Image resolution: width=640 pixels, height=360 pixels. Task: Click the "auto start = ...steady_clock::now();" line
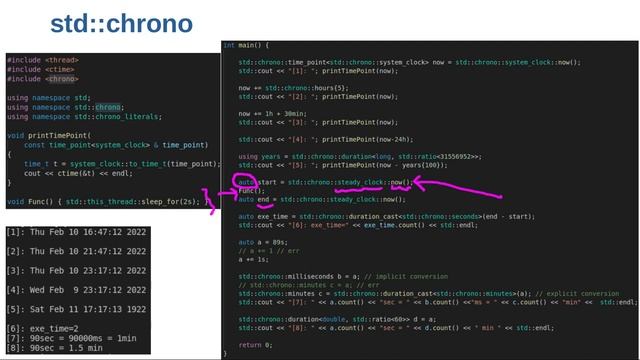[x=326, y=182]
